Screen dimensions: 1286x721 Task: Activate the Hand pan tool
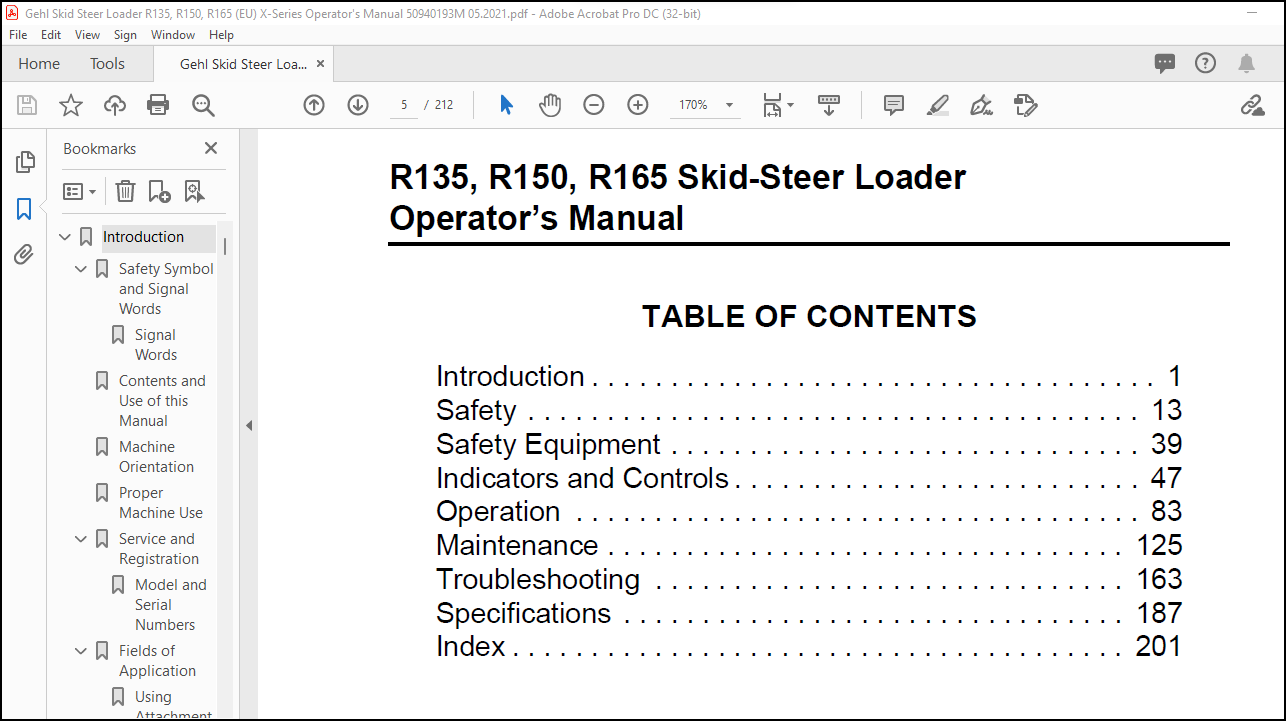pos(550,105)
